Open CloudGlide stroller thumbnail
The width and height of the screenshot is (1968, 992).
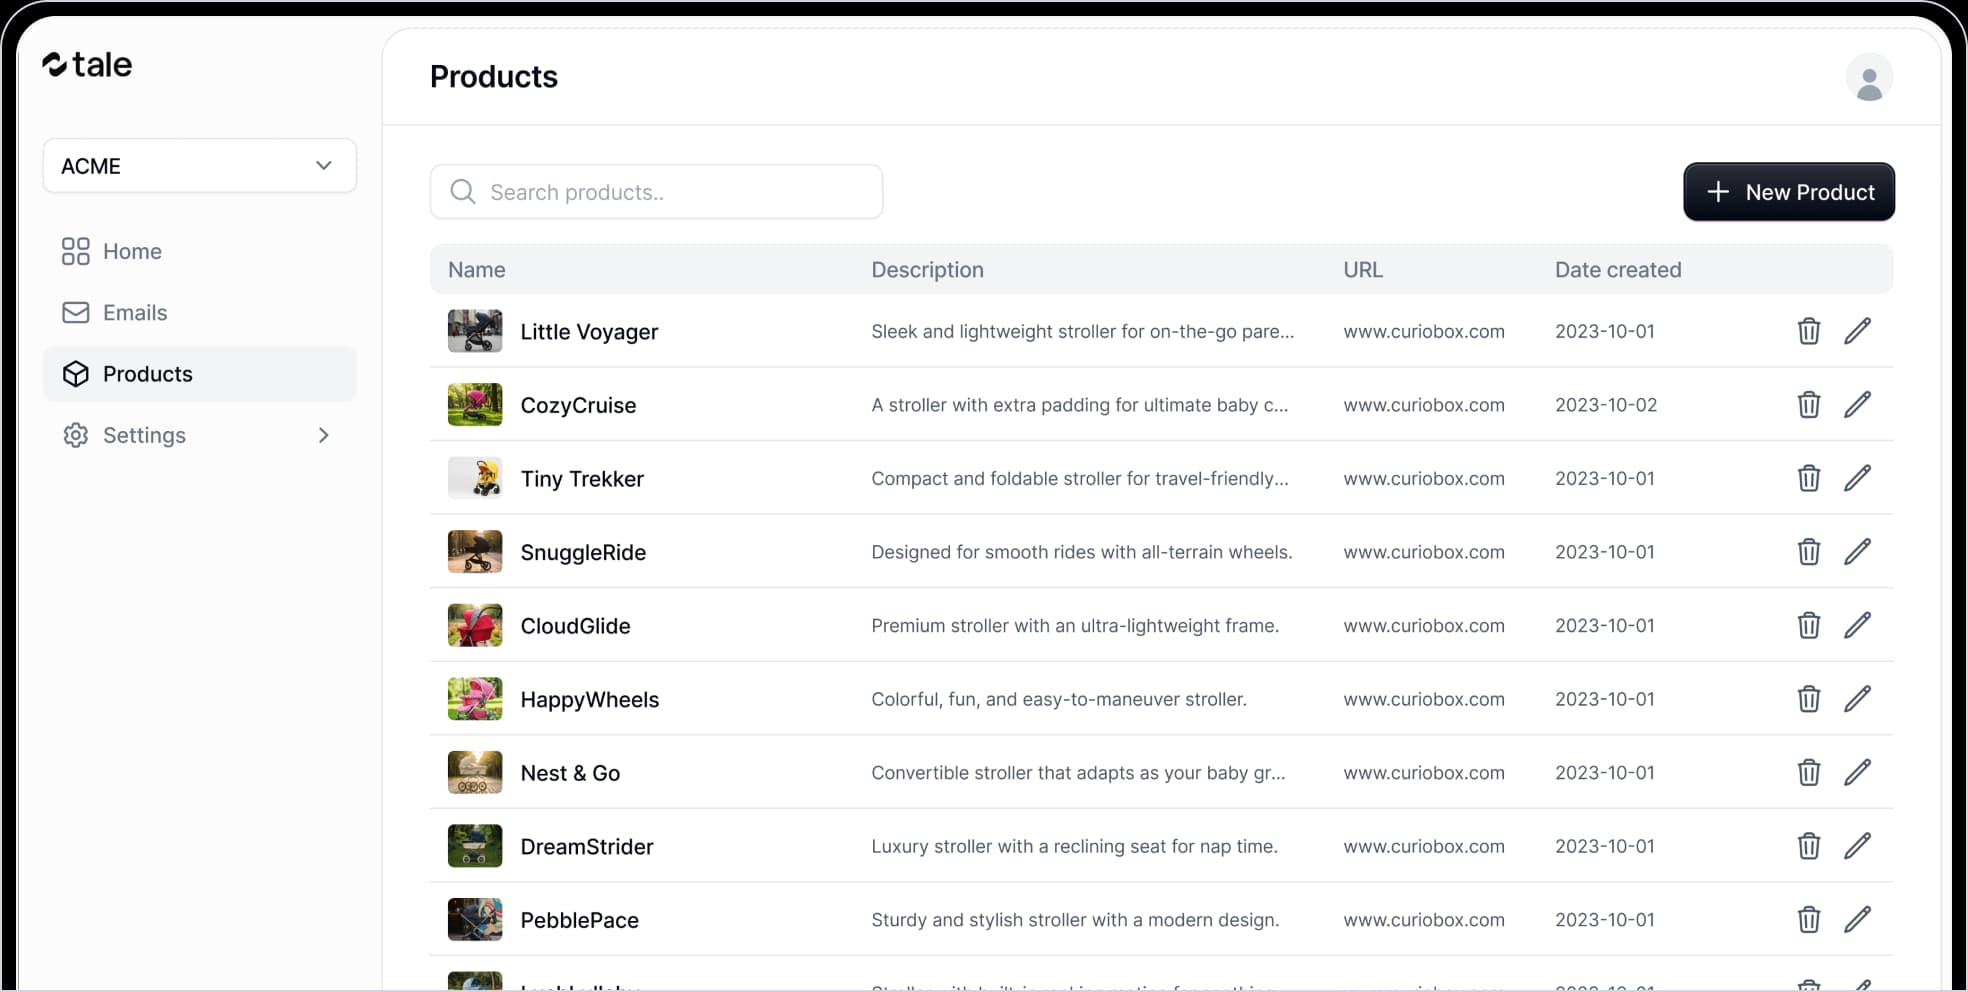click(x=475, y=625)
